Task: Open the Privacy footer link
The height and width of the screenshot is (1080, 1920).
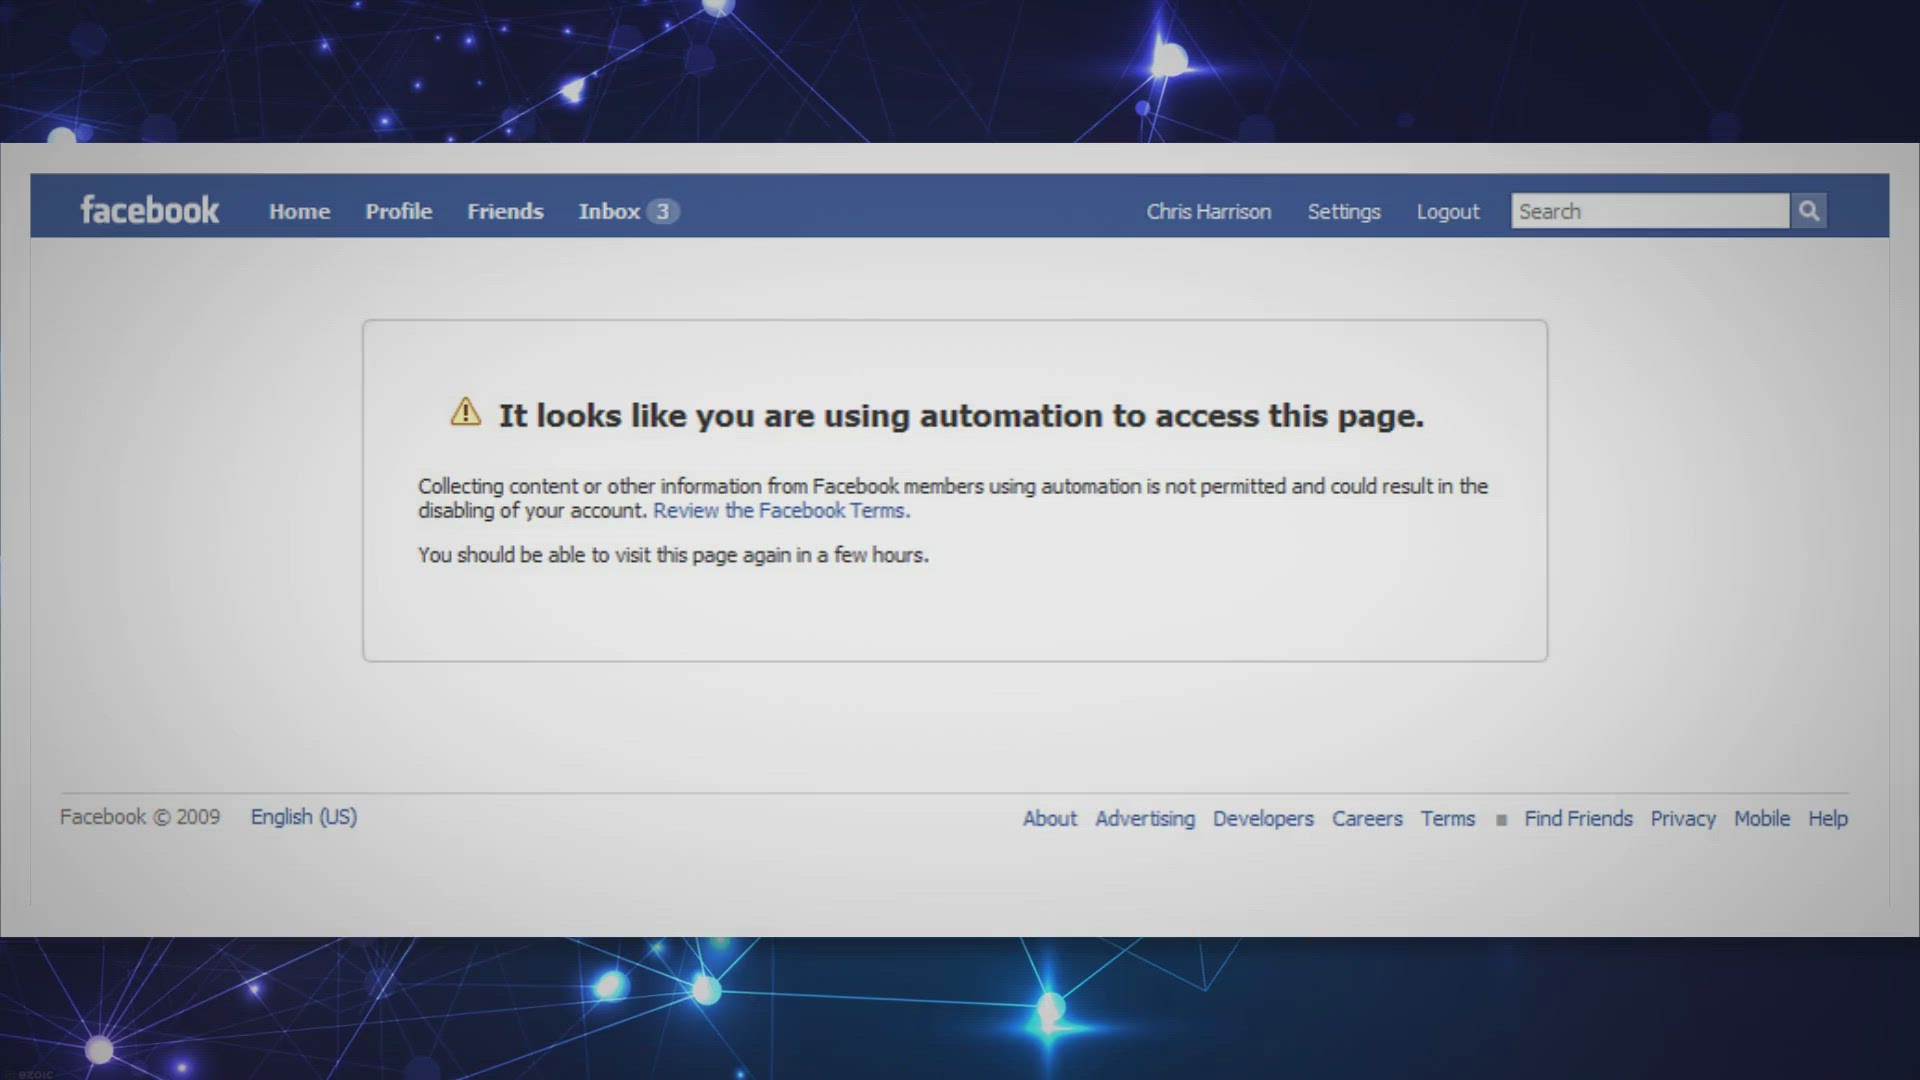Action: [x=1683, y=818]
